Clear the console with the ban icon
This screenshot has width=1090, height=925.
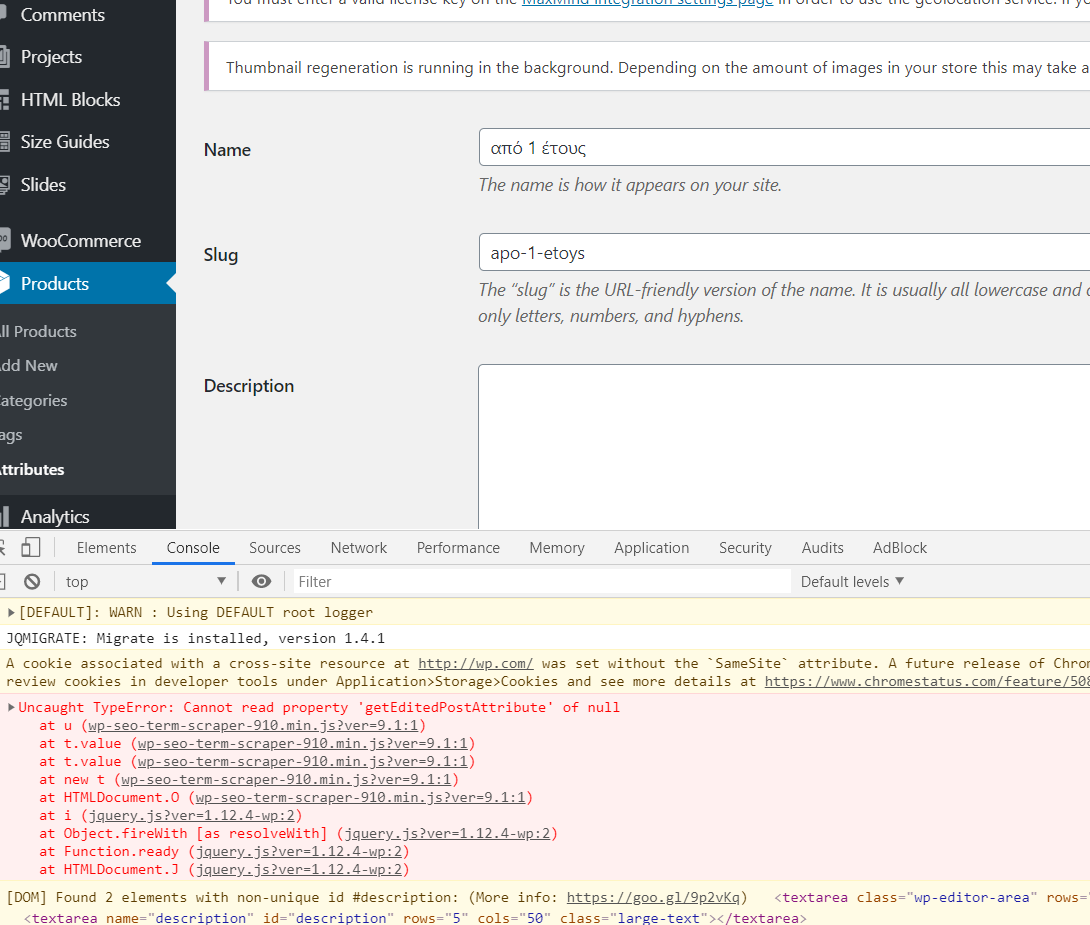coord(32,582)
